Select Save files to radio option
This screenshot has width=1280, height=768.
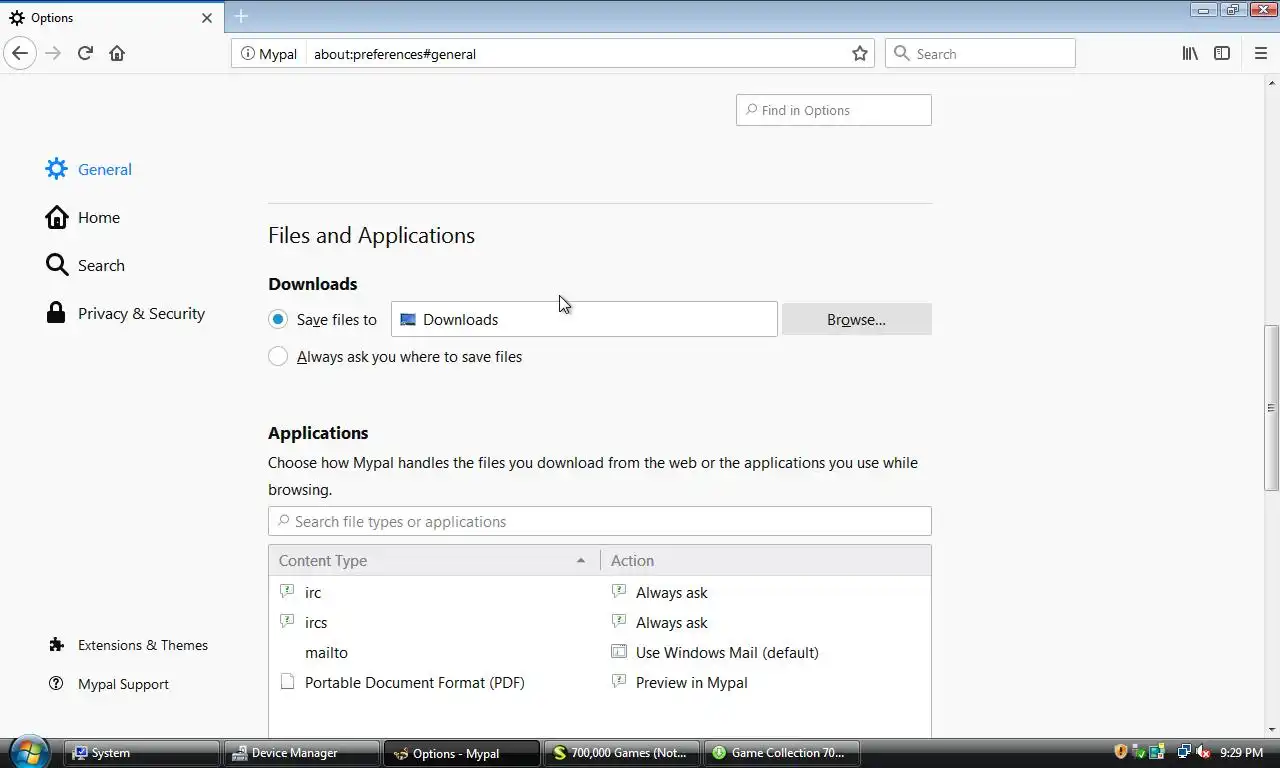[278, 319]
